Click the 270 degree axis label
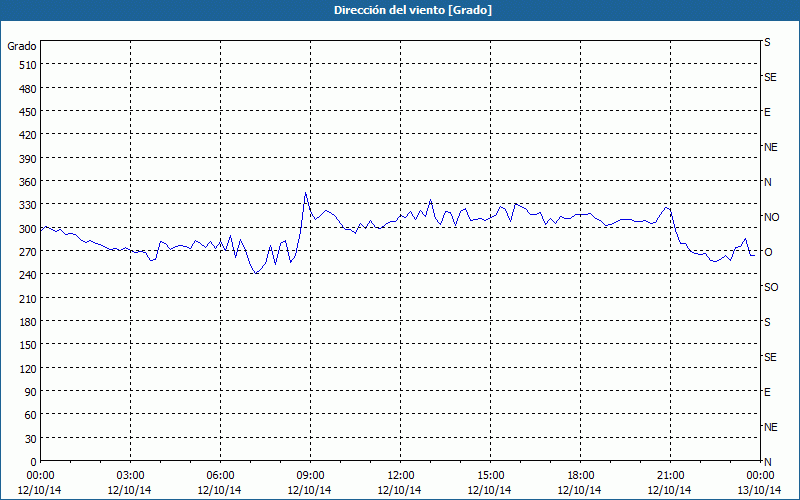The image size is (800, 500). pyautogui.click(x=28, y=252)
